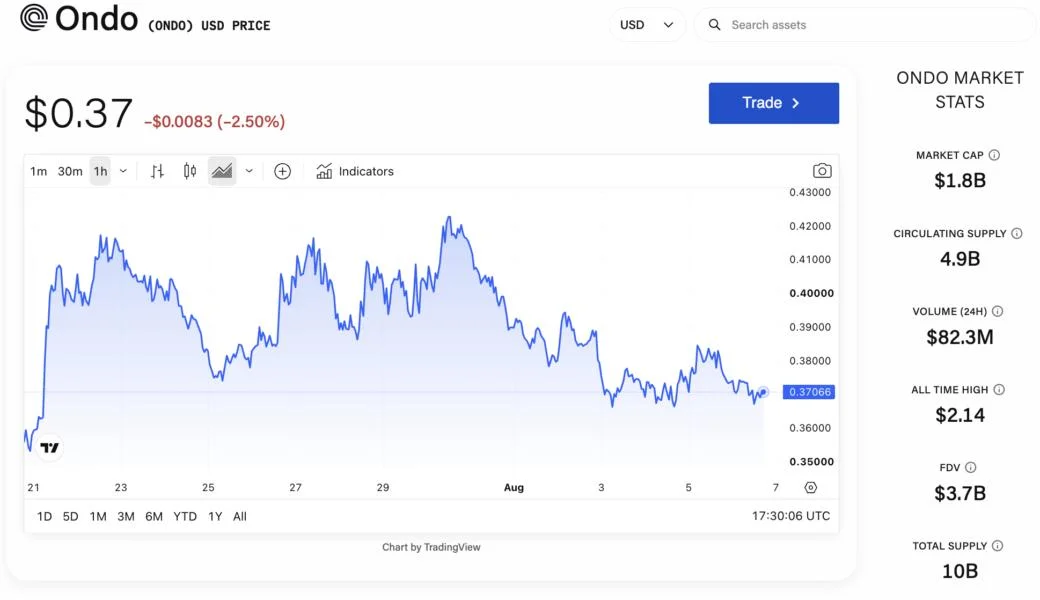1040x600 pixels.
Task: Open chart settings gear icon
Action: 811,487
